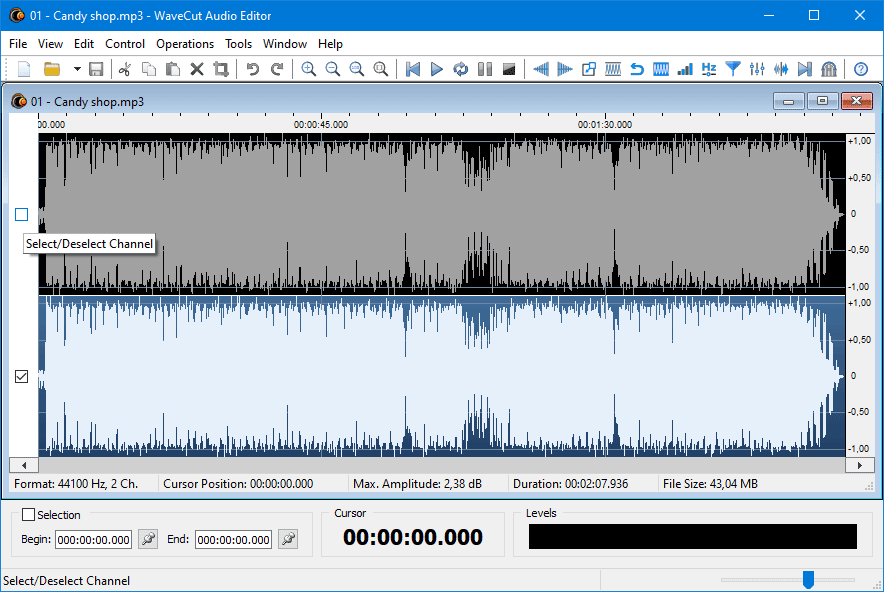Click the Begin time input field
This screenshot has height=592, width=884.
pos(94,540)
